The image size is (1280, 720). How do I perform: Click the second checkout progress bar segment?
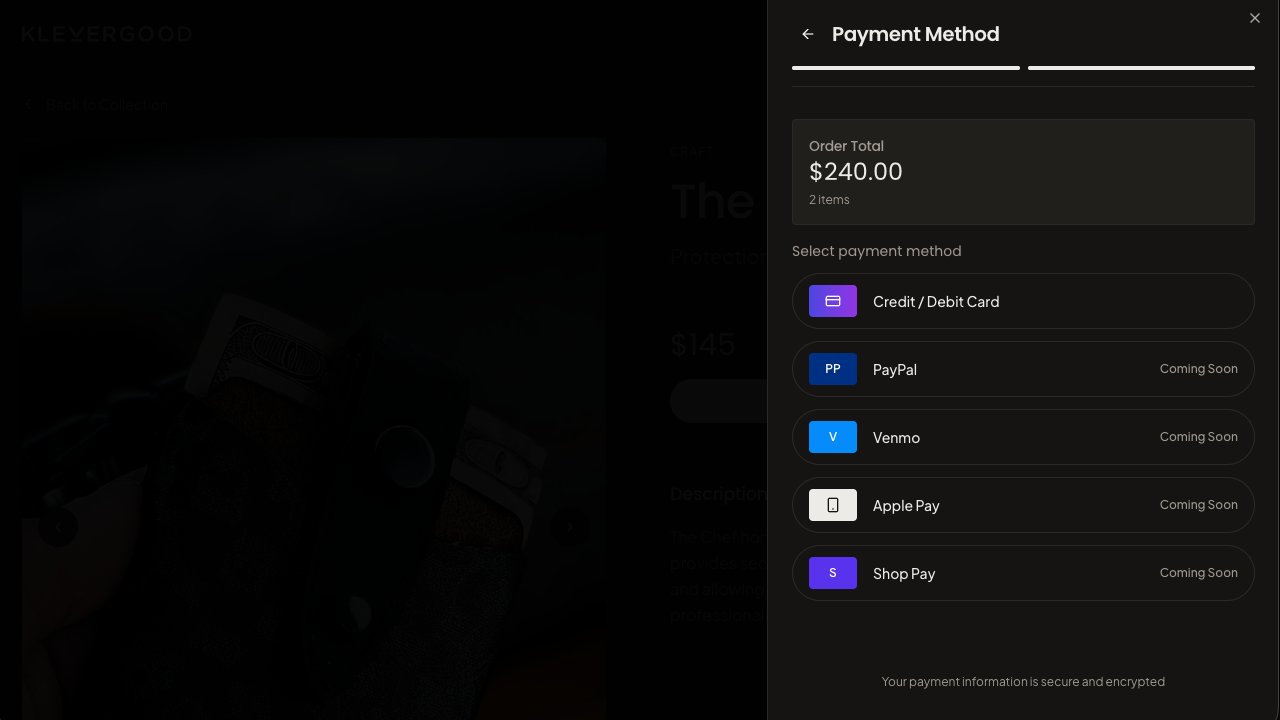pyautogui.click(x=1141, y=68)
